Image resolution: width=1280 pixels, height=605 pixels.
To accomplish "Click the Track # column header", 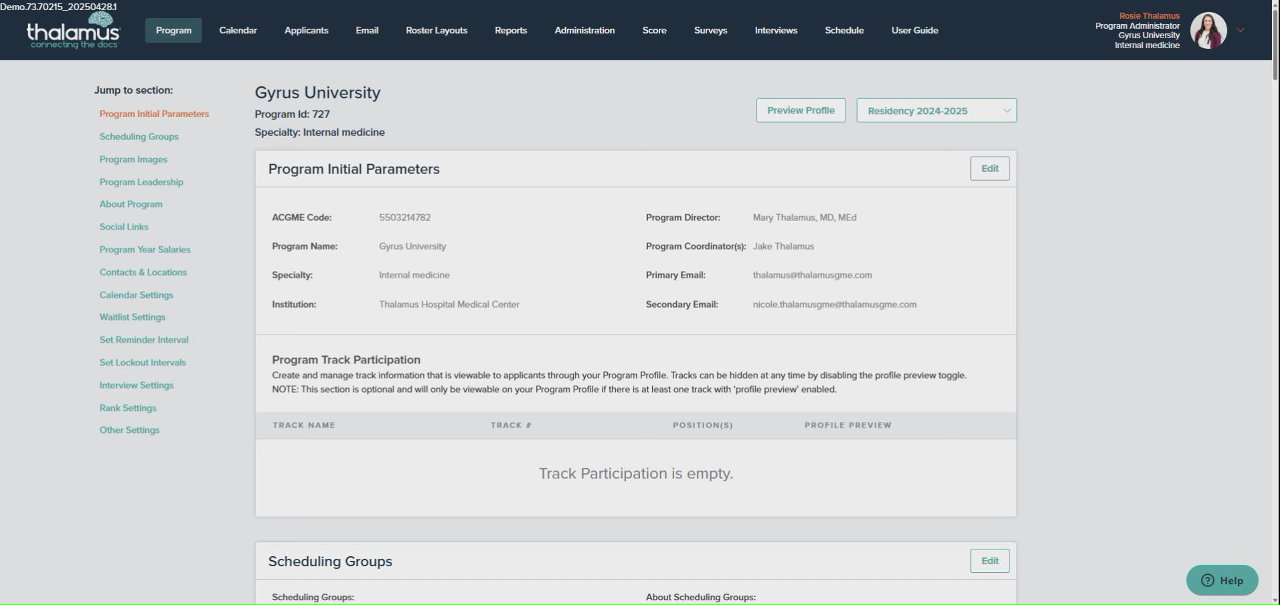I will 511,425.
